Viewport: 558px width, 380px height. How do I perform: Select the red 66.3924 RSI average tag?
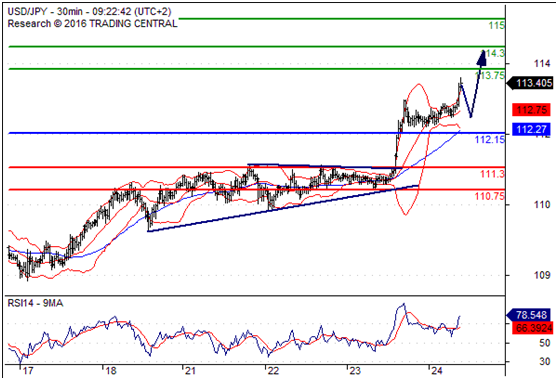[x=532, y=328]
